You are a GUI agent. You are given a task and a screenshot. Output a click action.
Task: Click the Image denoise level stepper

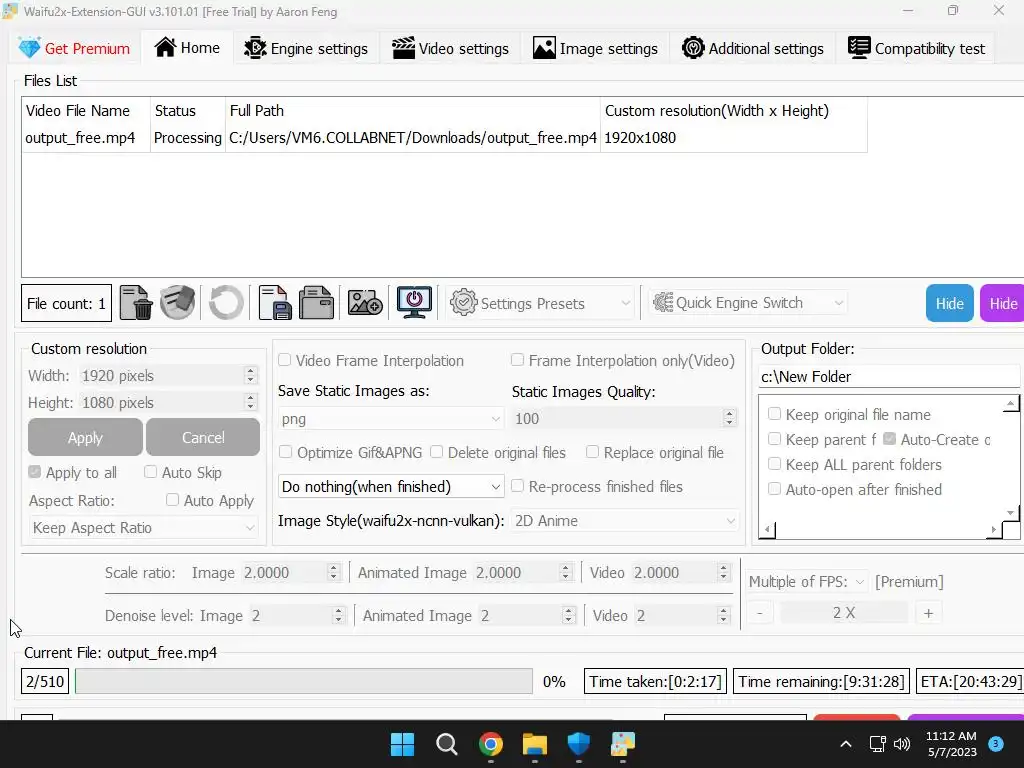tap(338, 615)
